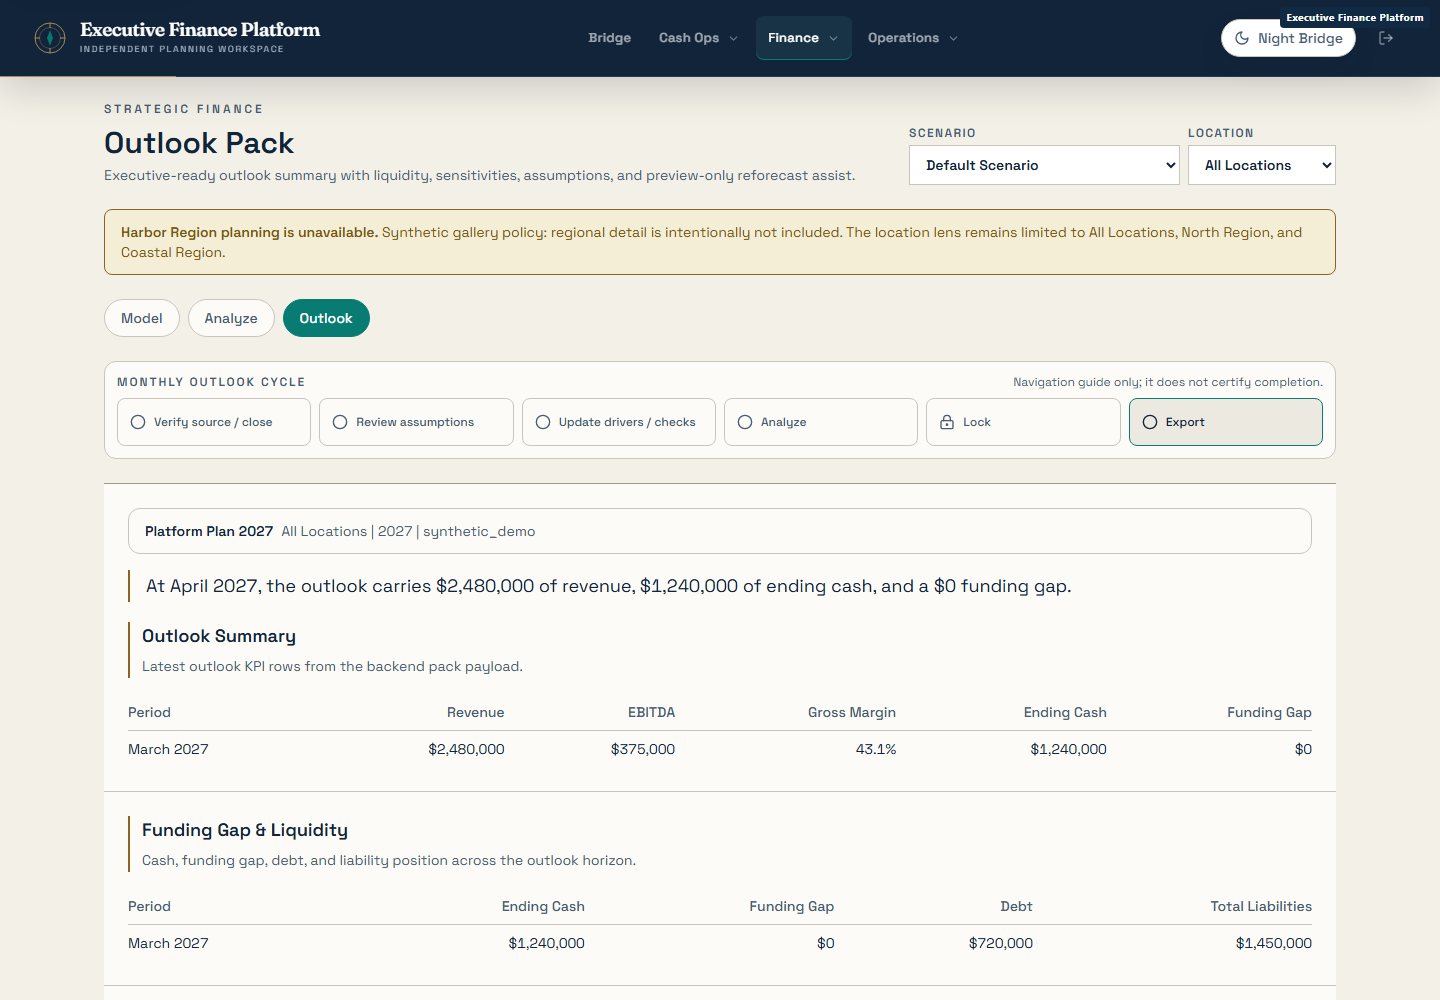Click the $1,450,000 total liabilities value
The height and width of the screenshot is (1000, 1440).
coord(1274,943)
